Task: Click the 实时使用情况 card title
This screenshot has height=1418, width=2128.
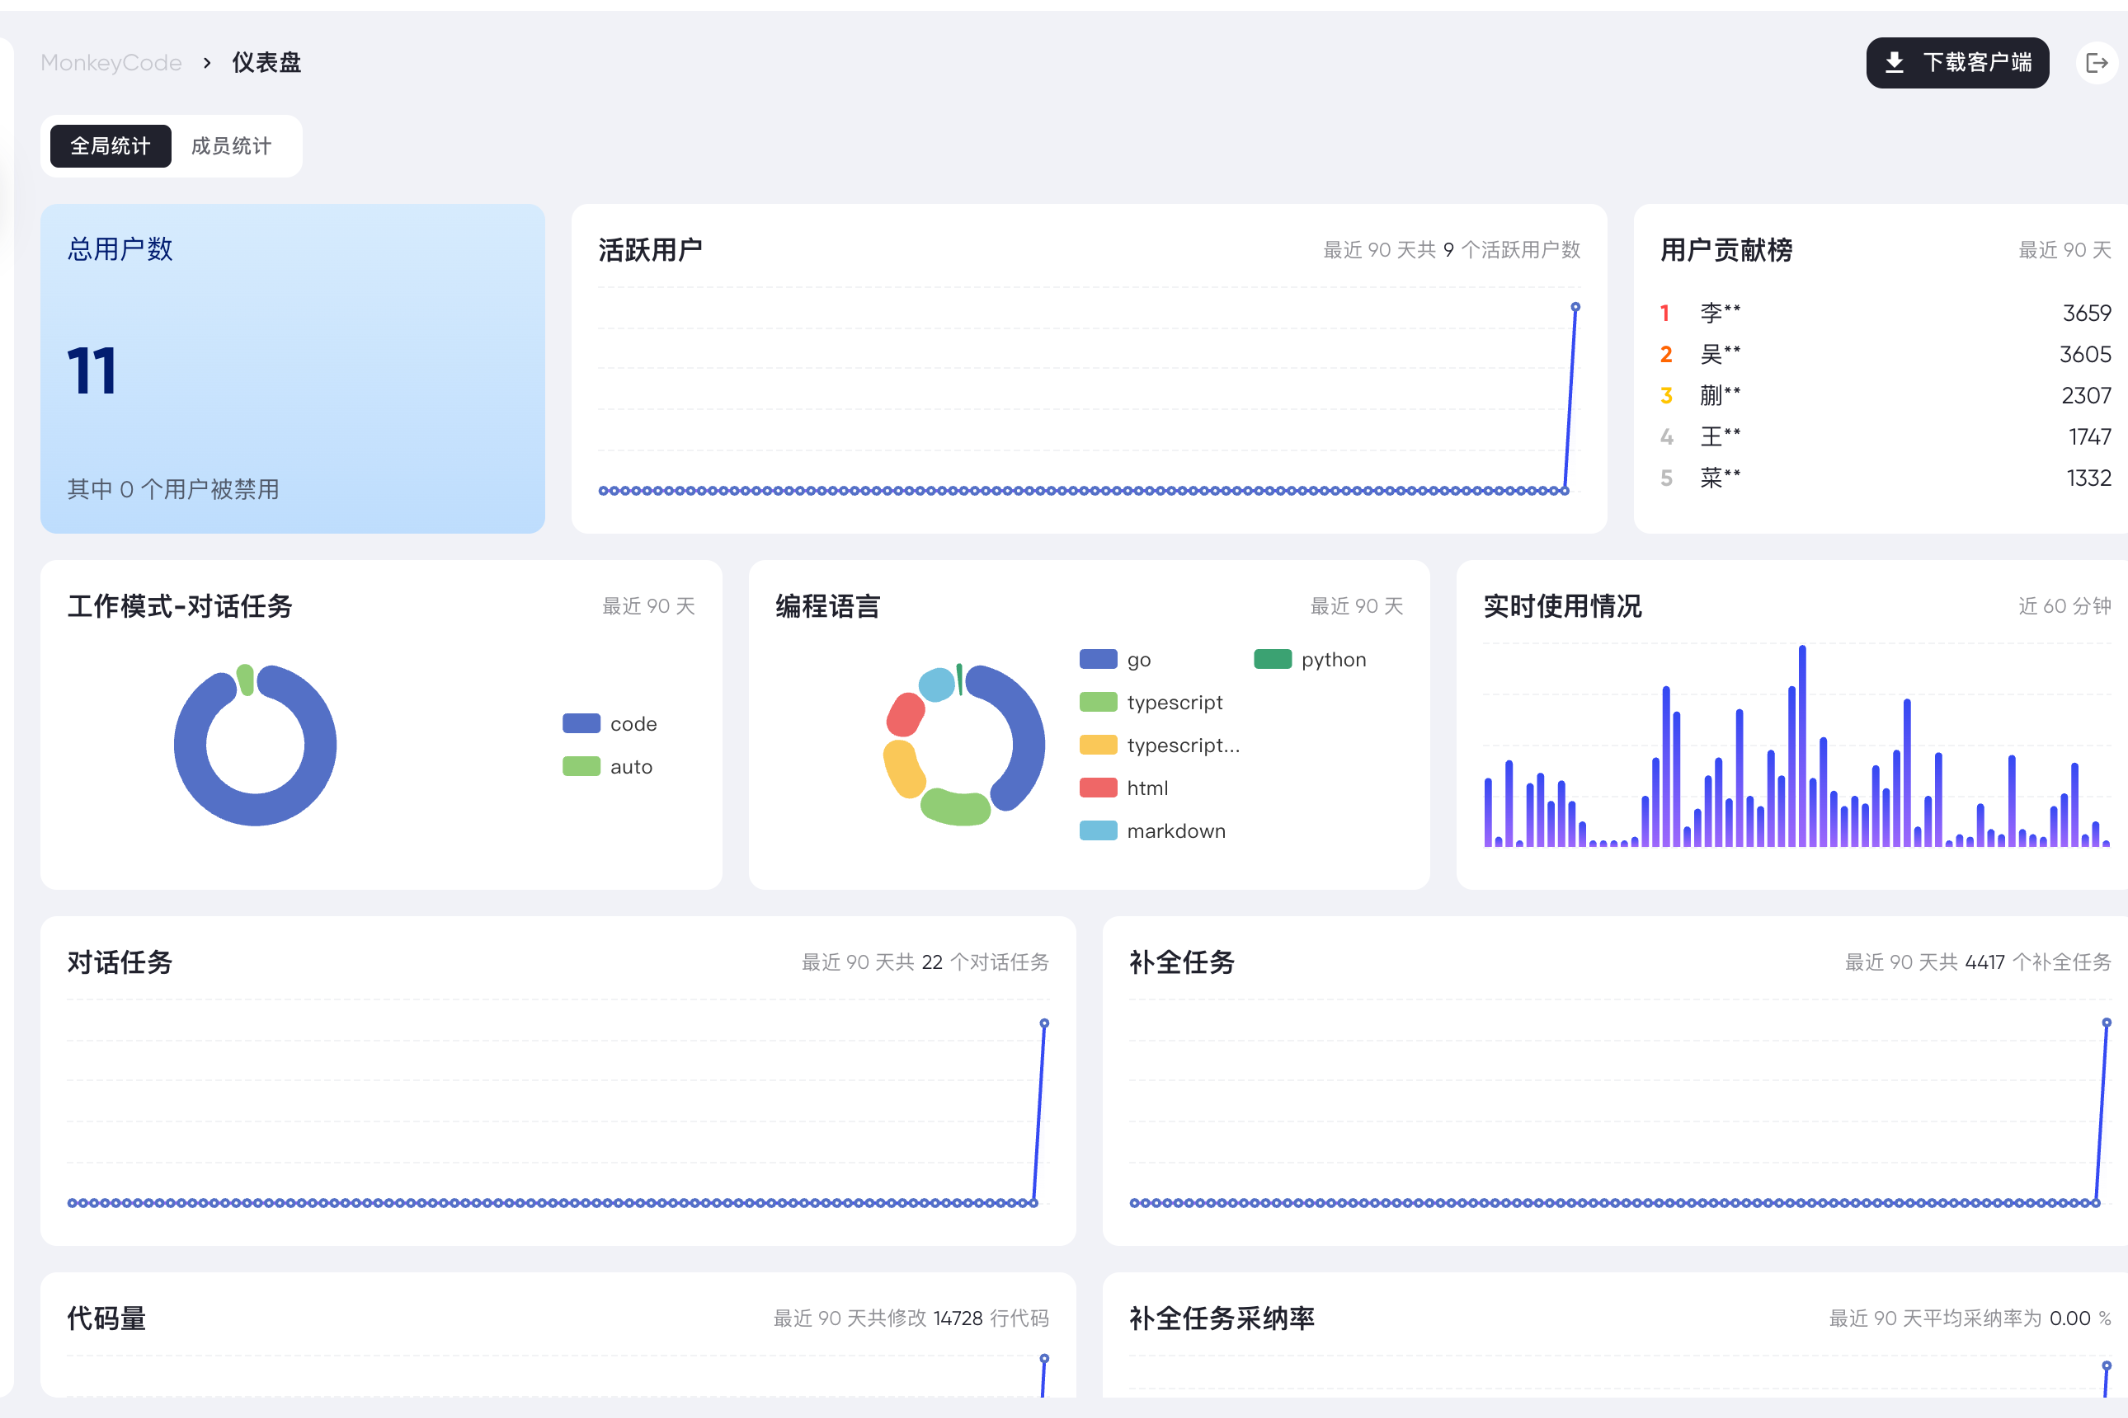Action: pos(1562,606)
